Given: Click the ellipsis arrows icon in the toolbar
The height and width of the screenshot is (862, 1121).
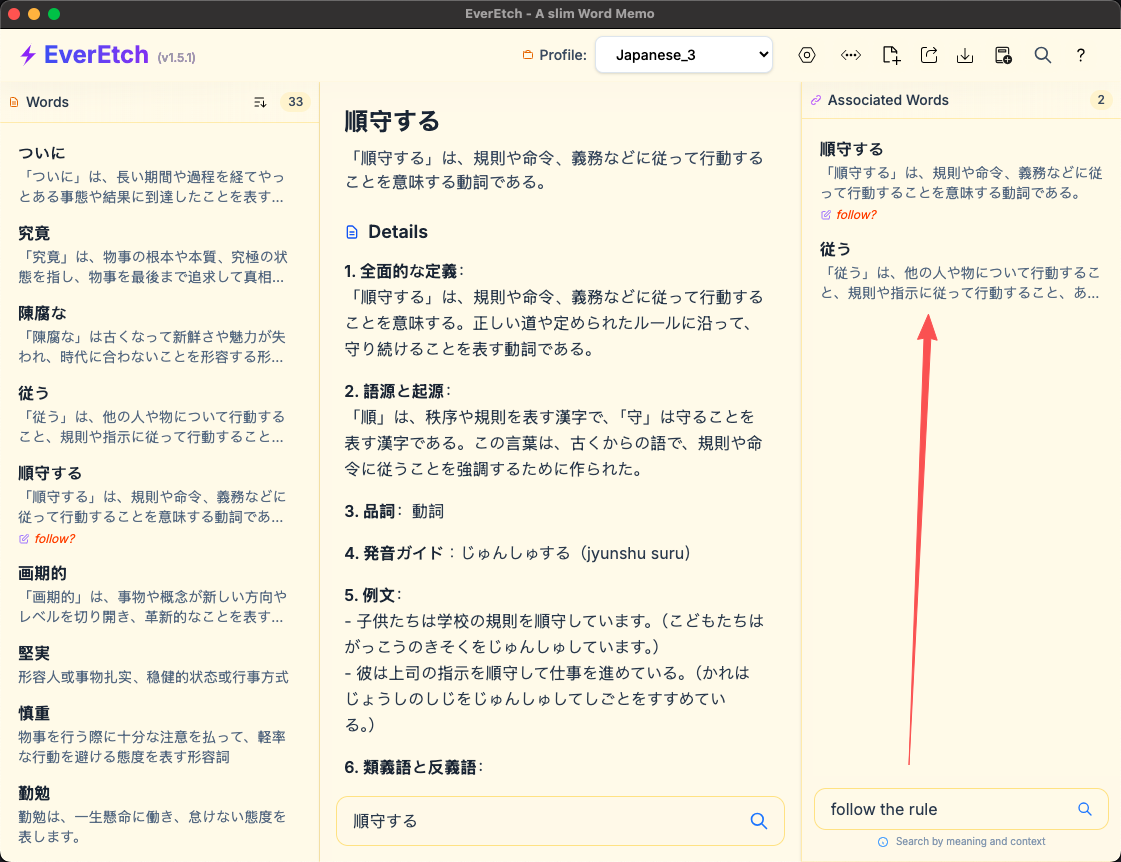Looking at the screenshot, I should click(850, 55).
